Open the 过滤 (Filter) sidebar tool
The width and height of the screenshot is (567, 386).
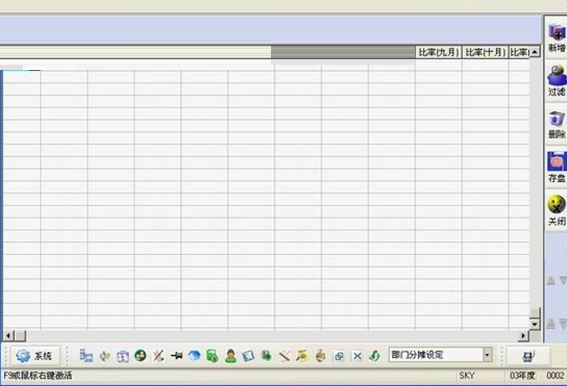pos(557,80)
